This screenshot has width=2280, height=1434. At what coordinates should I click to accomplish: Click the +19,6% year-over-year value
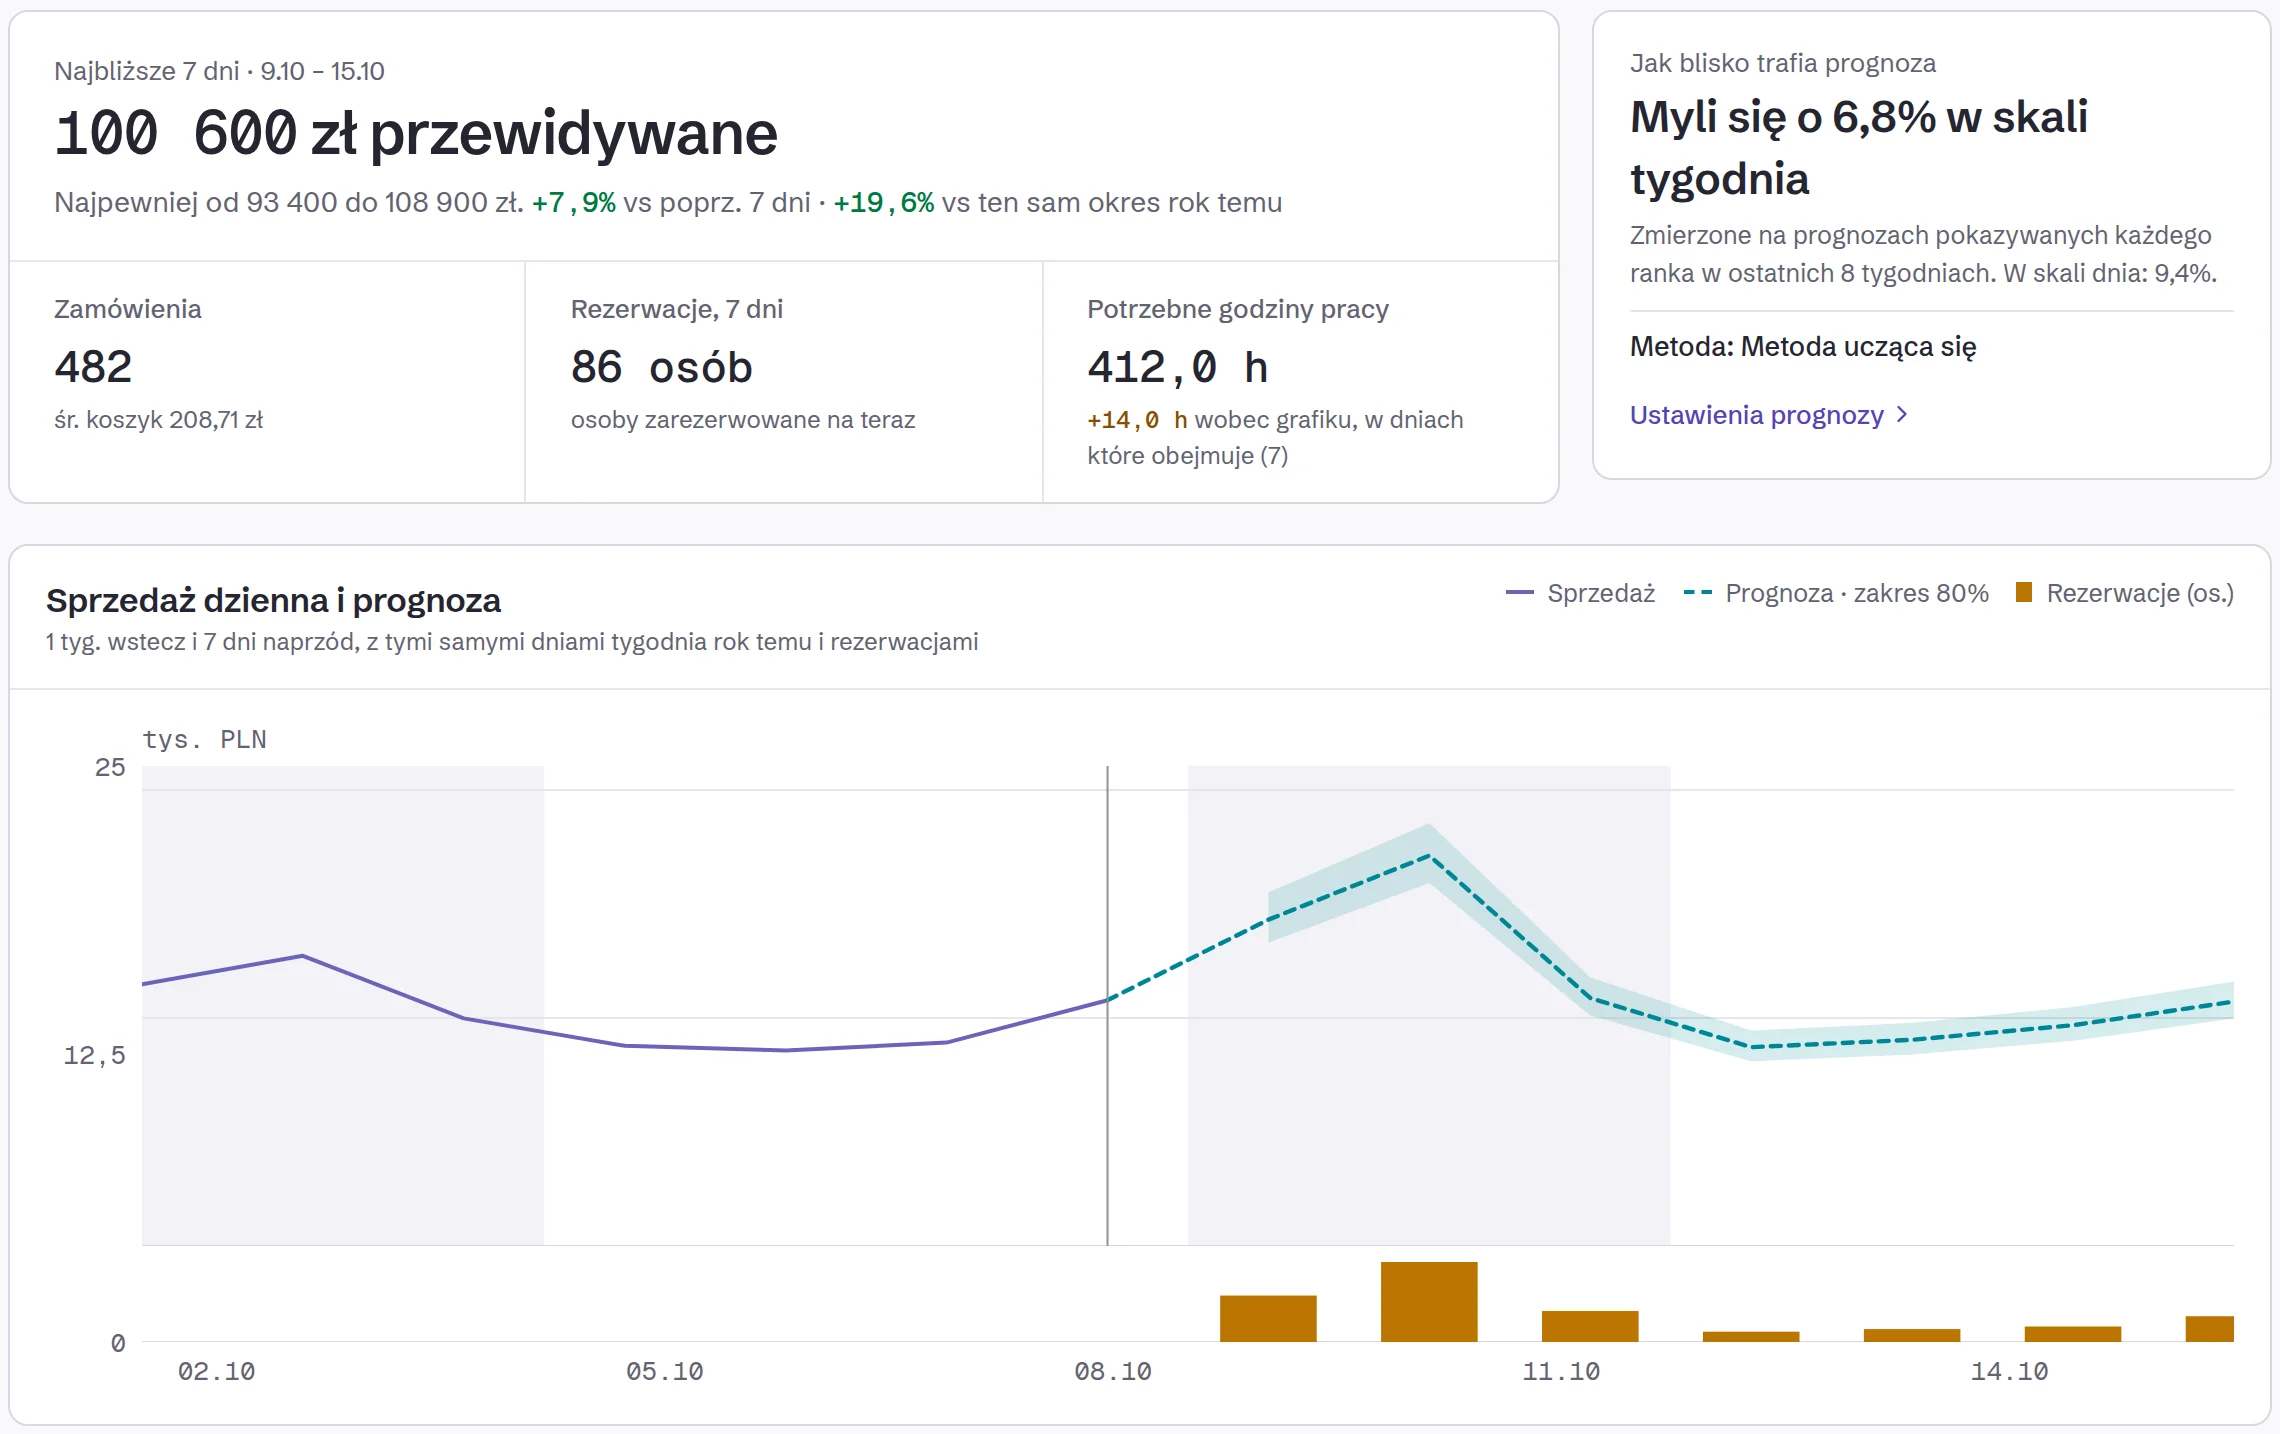point(884,203)
